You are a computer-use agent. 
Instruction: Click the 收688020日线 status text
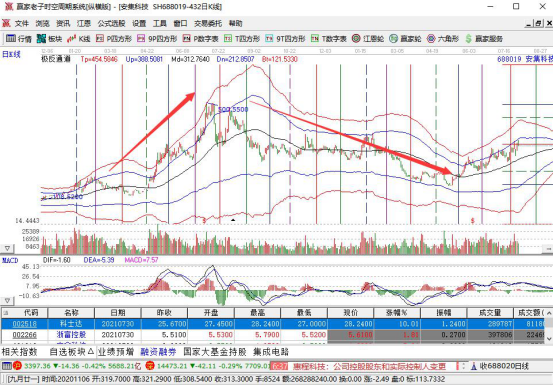tap(504, 366)
